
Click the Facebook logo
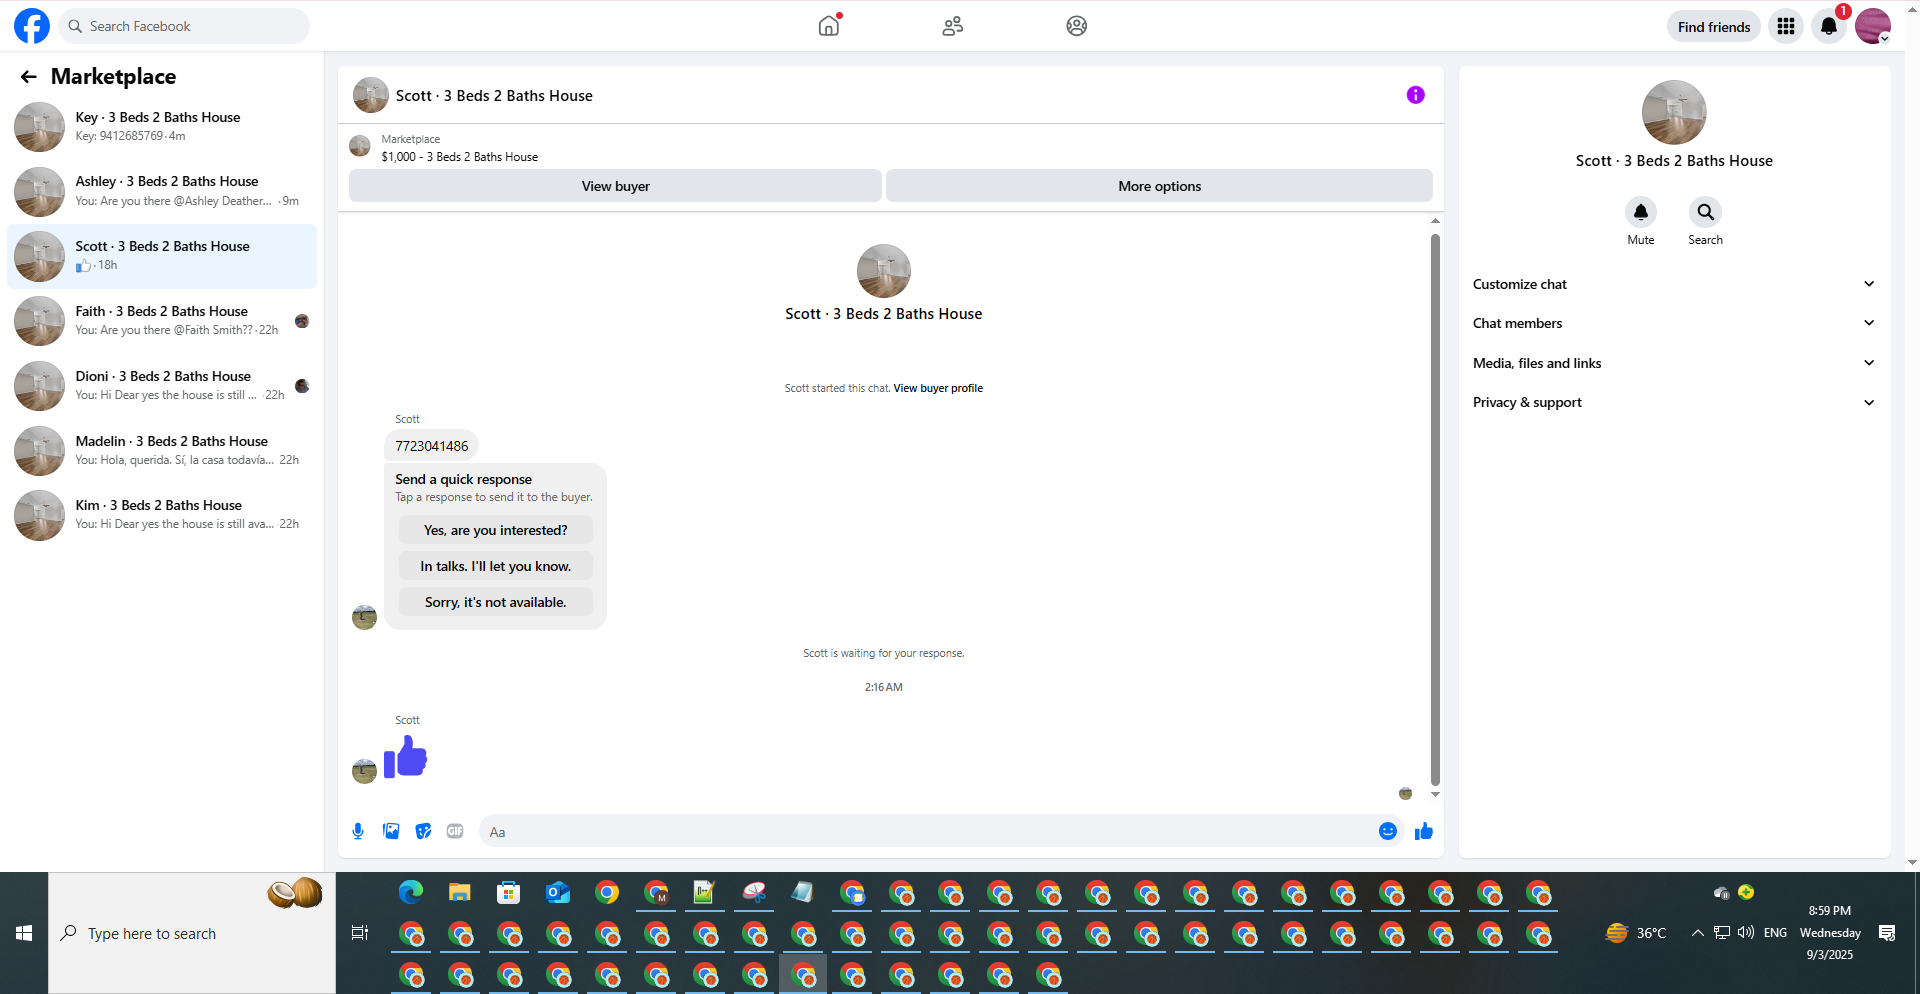click(31, 26)
